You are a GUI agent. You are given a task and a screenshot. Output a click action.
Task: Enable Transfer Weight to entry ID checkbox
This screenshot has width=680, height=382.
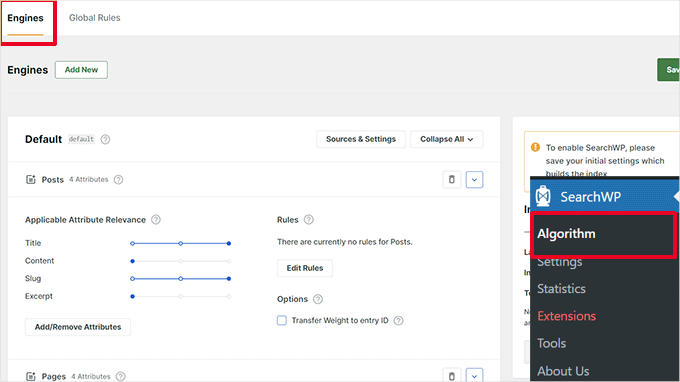[x=282, y=320]
